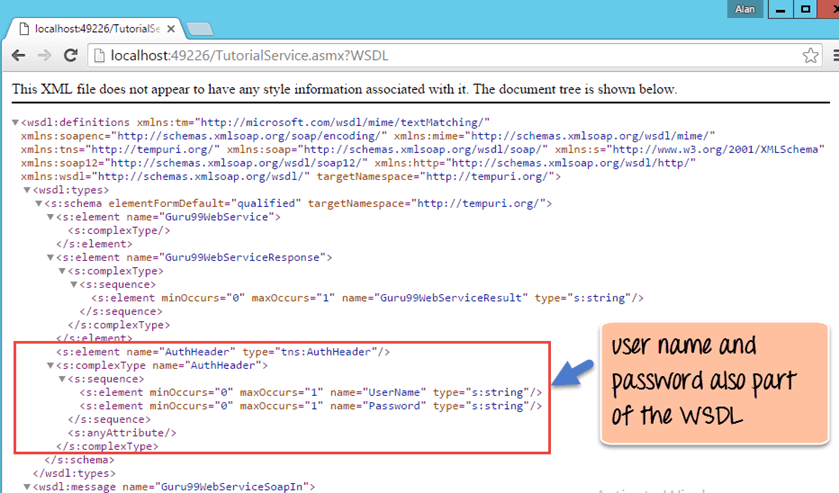Minimize the browser window
Viewport: 839px width, 493px height.
click(779, 9)
